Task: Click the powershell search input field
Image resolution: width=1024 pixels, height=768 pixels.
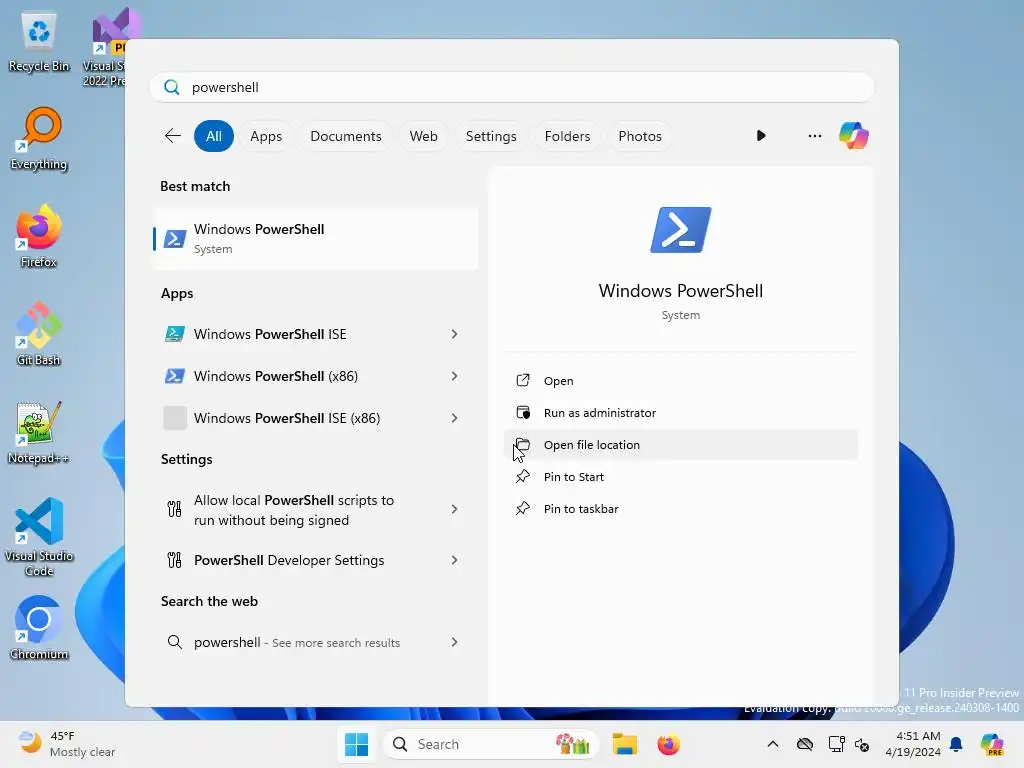Action: tap(512, 88)
